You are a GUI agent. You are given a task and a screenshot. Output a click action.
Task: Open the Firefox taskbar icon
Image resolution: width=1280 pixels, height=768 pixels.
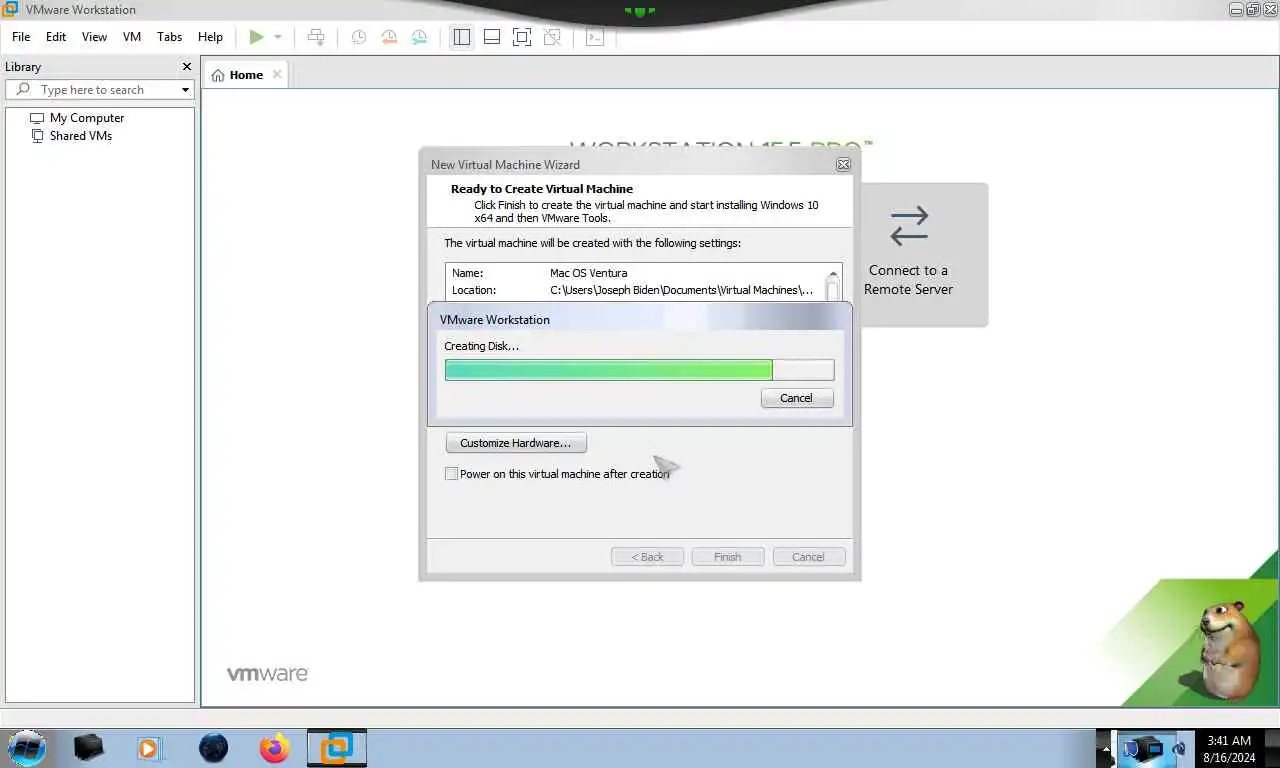click(274, 748)
